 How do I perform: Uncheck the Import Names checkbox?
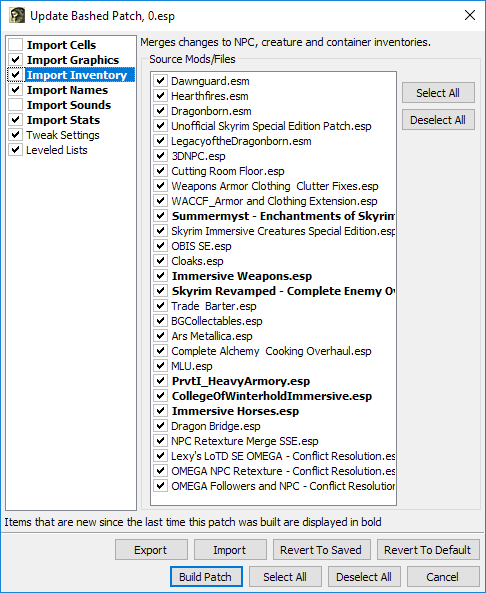16,90
